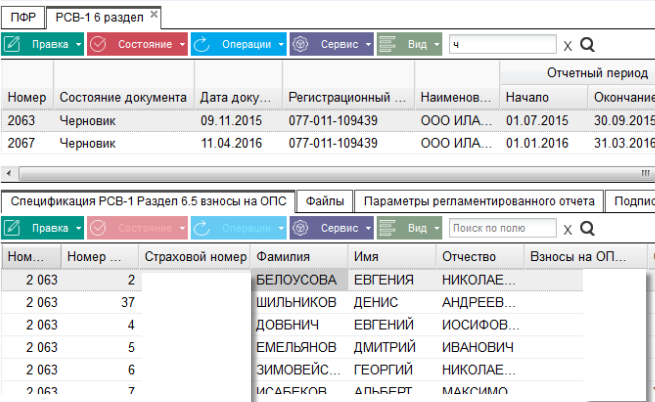655x402 pixels.
Task: Expand lower Состояние dropdown arrow
Action: coord(183,228)
